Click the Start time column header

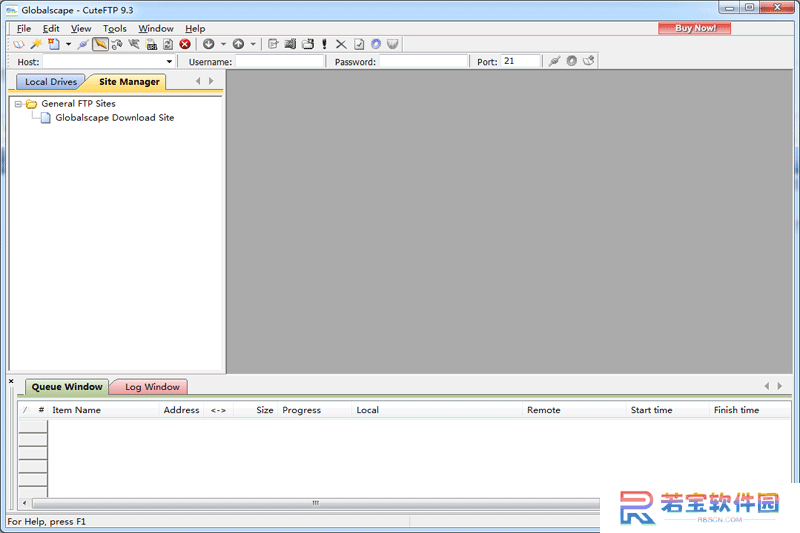coord(668,410)
